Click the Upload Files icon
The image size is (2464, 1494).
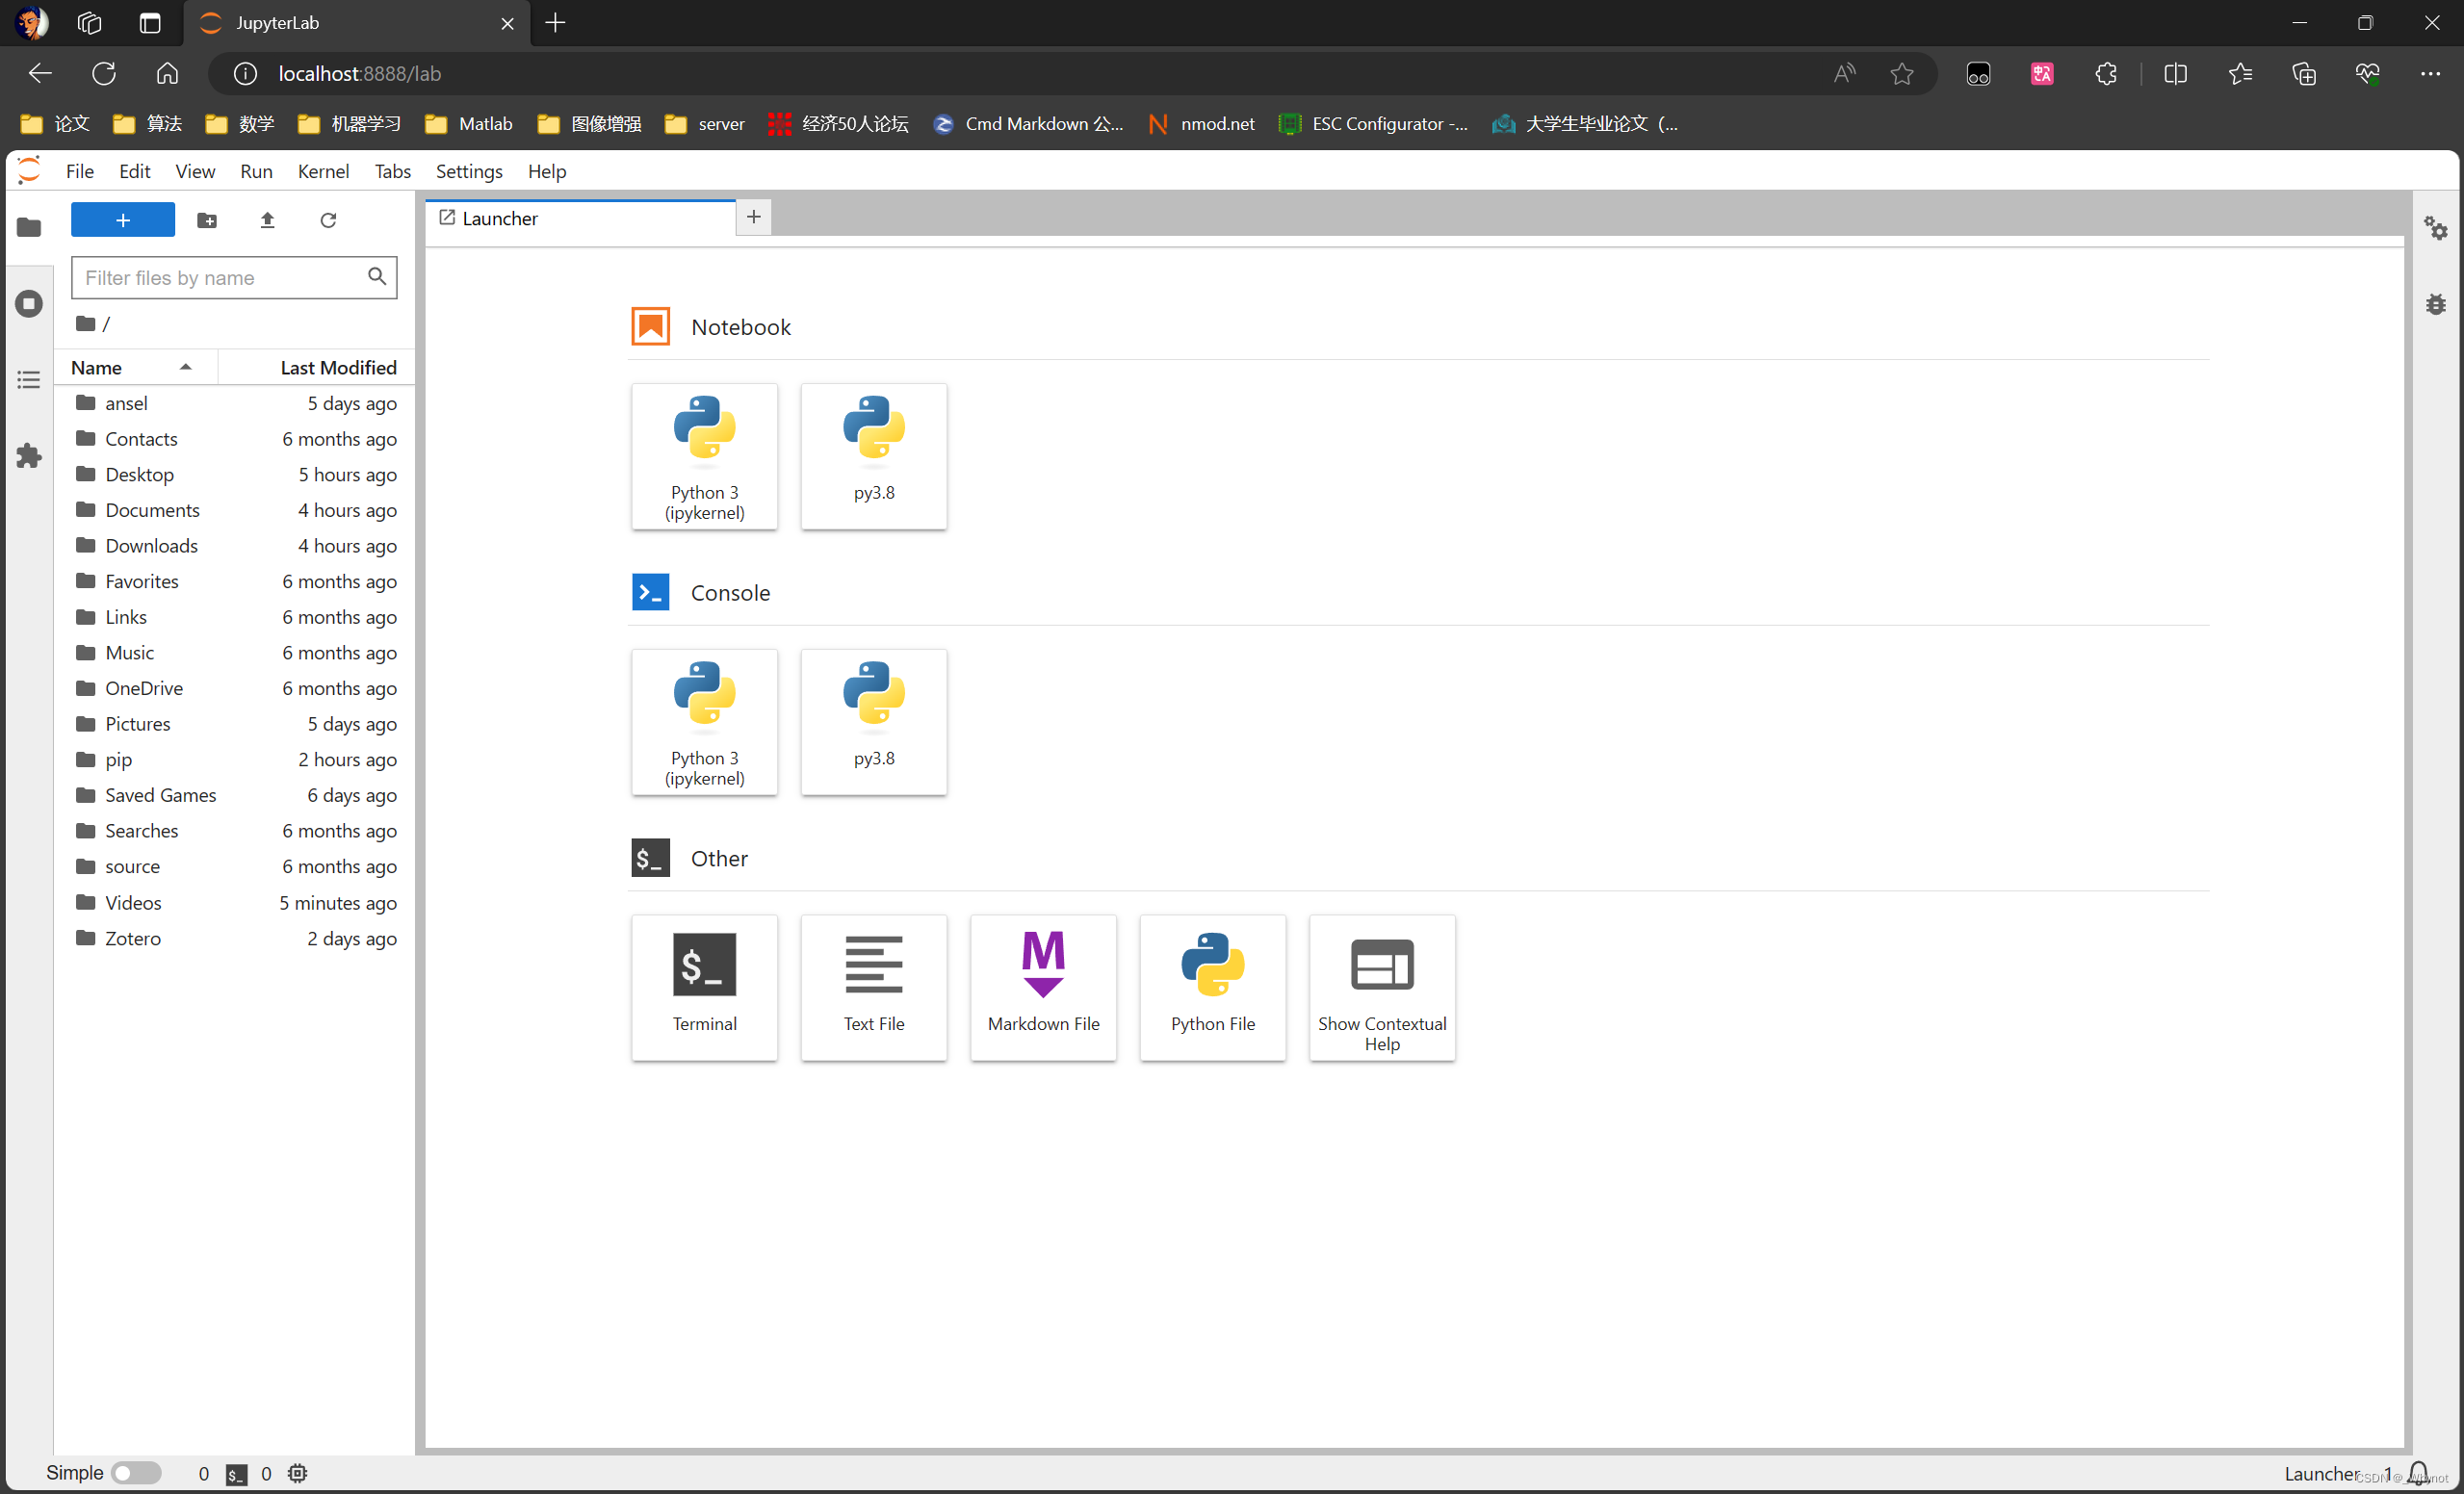tap(267, 220)
